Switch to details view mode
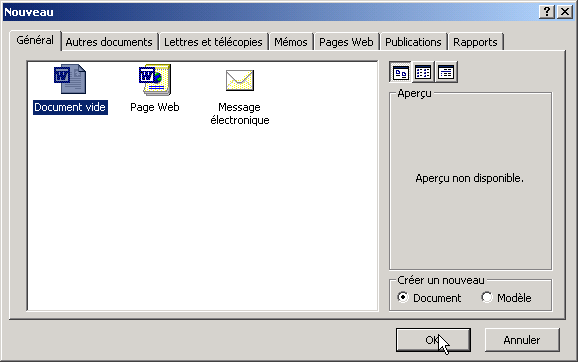 [446, 72]
